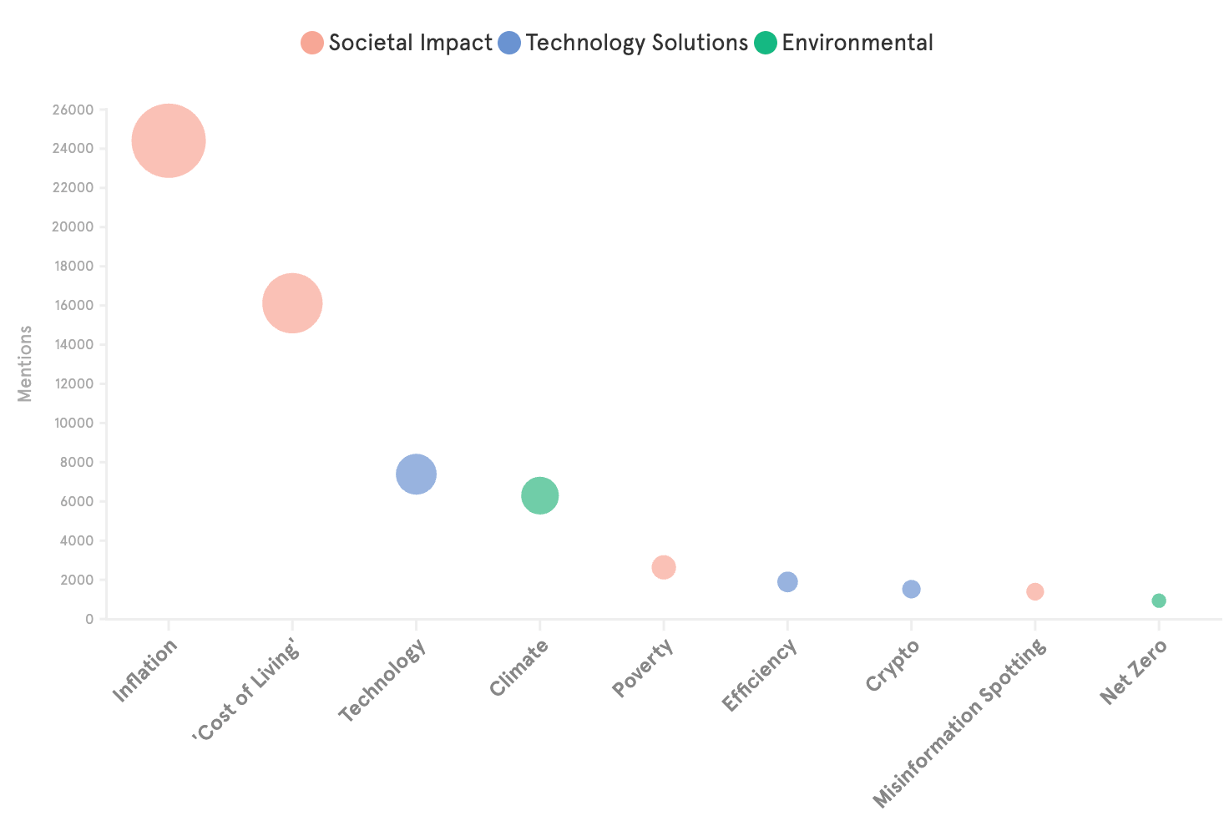Screen dimensions: 1224x832
Task: Select the green Climate bubble
Action: click(x=540, y=495)
